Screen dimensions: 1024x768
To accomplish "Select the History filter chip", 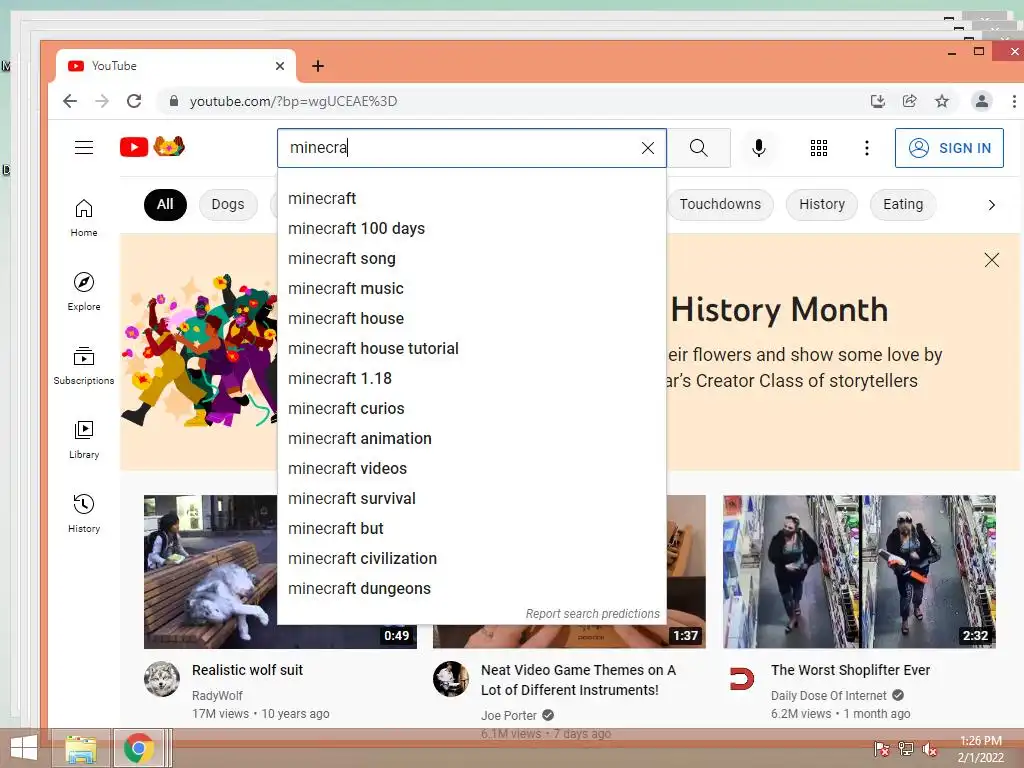I will 822,204.
